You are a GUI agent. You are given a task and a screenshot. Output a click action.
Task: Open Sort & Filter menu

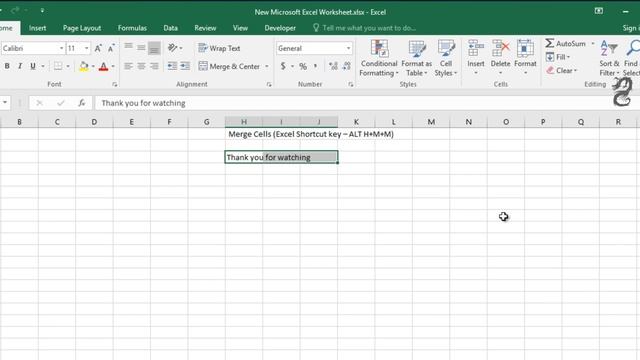click(x=609, y=58)
